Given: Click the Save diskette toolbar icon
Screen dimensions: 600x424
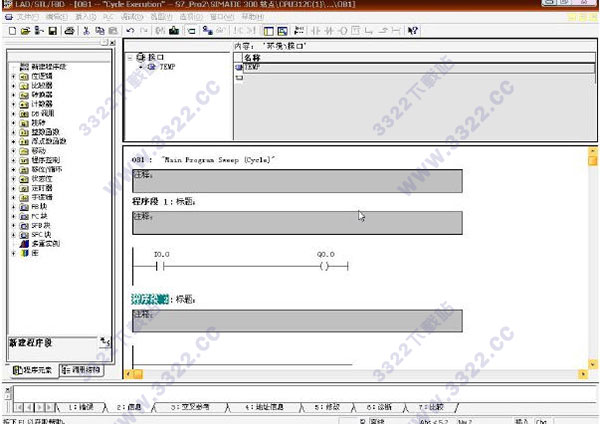Looking at the screenshot, I should (53, 31).
